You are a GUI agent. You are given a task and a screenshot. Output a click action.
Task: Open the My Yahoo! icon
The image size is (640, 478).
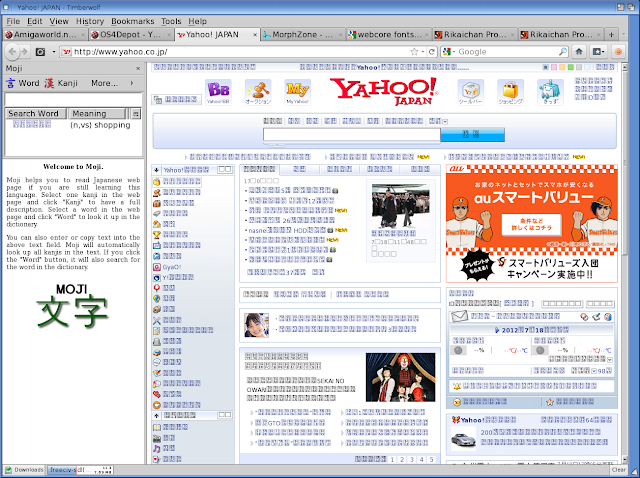(298, 92)
